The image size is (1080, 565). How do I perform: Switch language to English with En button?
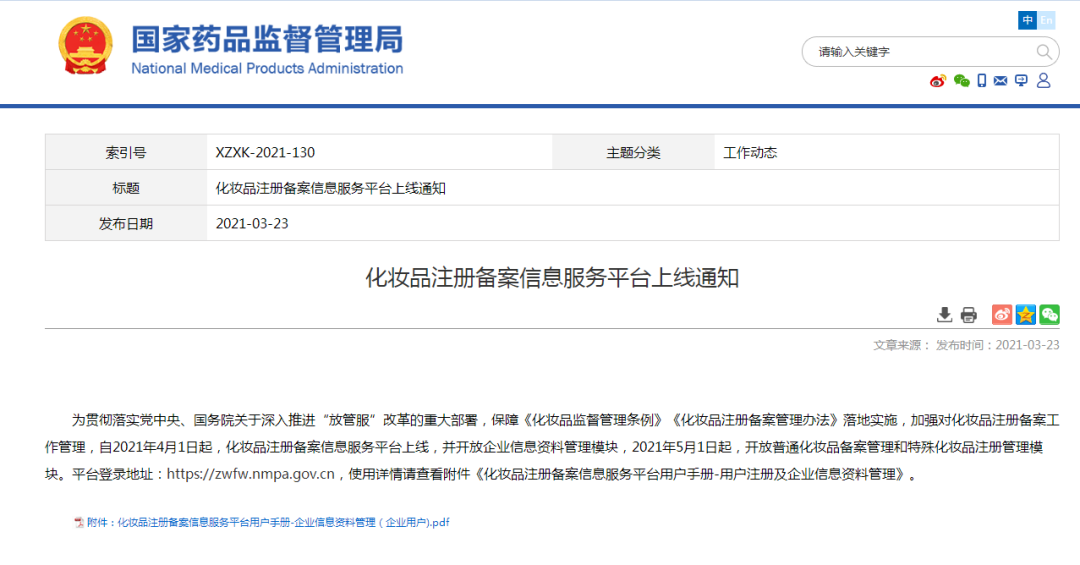click(x=1046, y=20)
